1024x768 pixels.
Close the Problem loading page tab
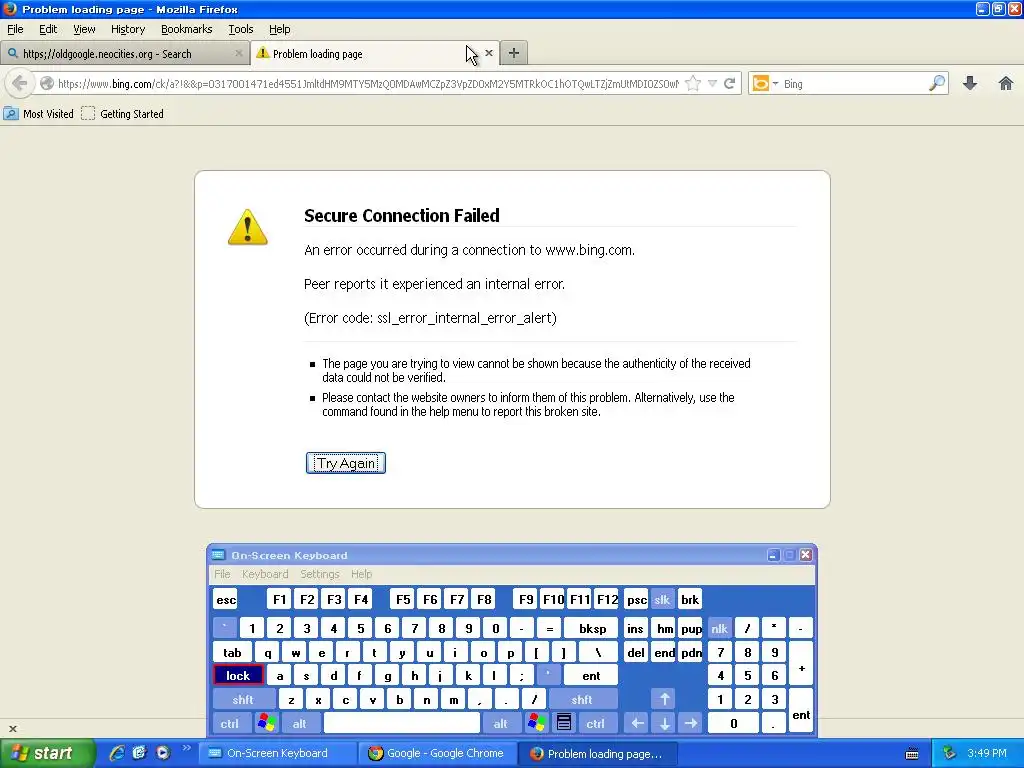coord(488,53)
